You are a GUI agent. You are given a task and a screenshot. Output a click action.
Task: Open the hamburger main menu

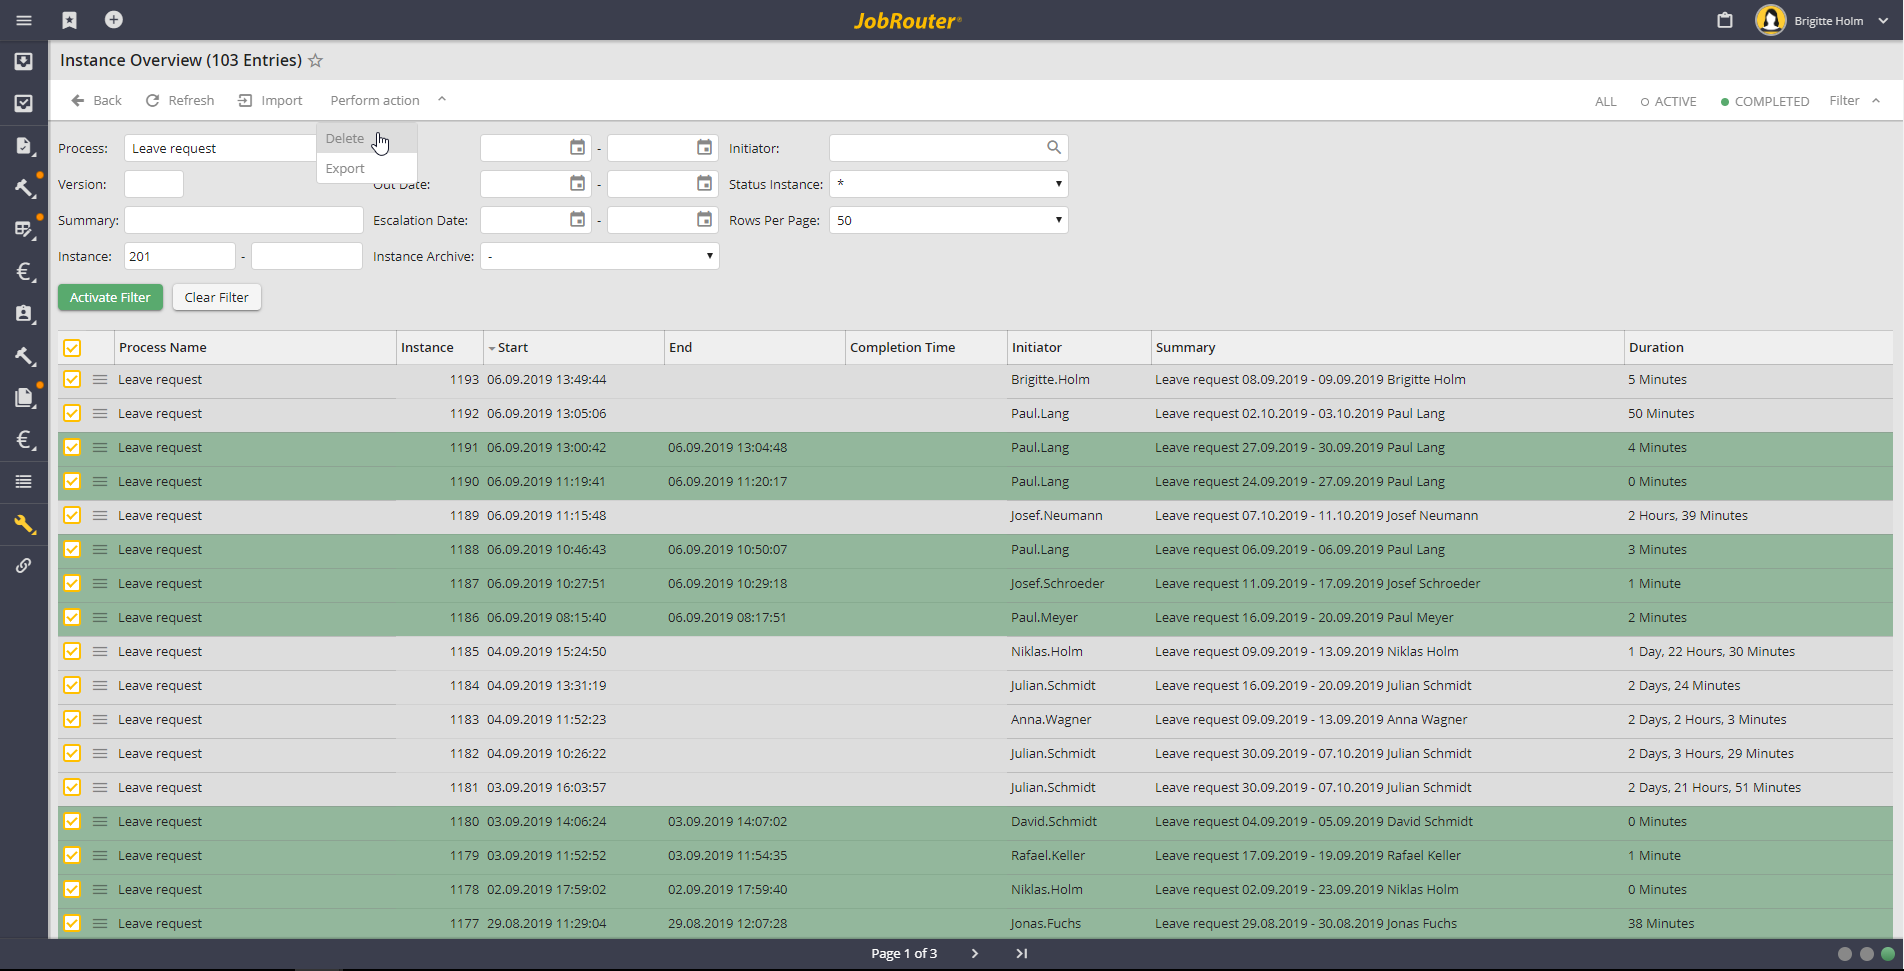point(24,20)
